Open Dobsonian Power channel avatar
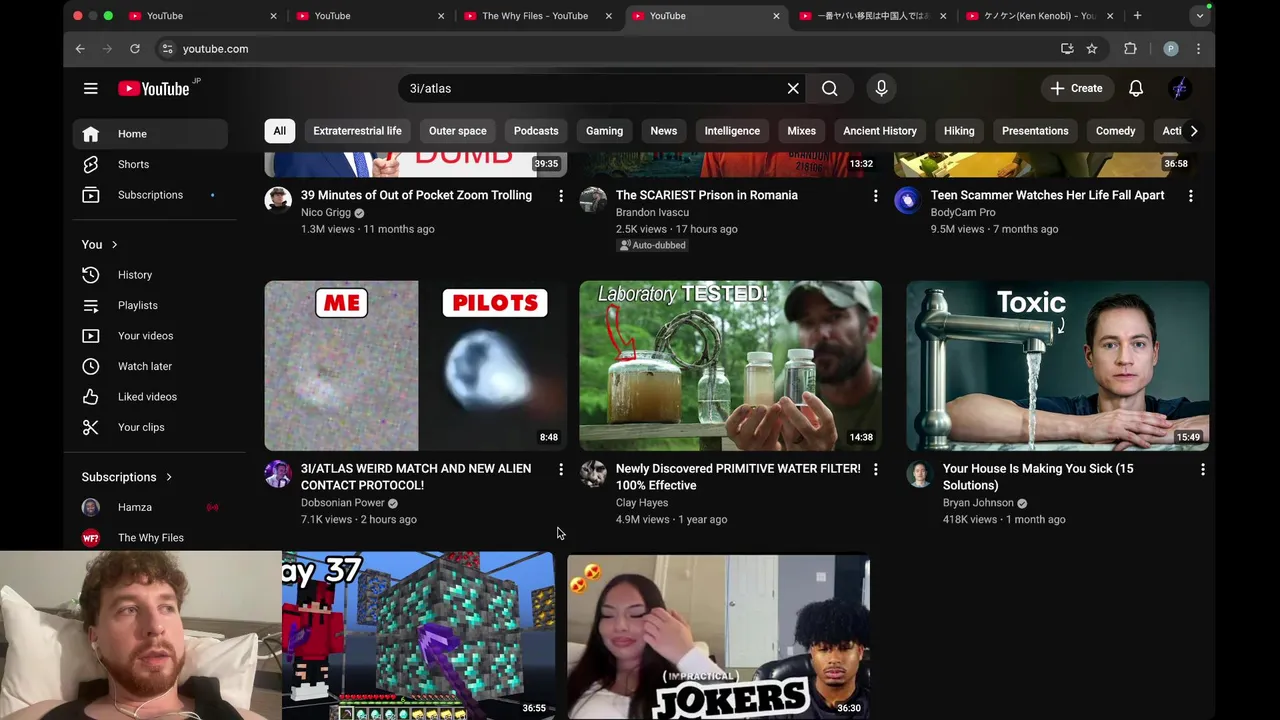The width and height of the screenshot is (1280, 720). point(278,474)
